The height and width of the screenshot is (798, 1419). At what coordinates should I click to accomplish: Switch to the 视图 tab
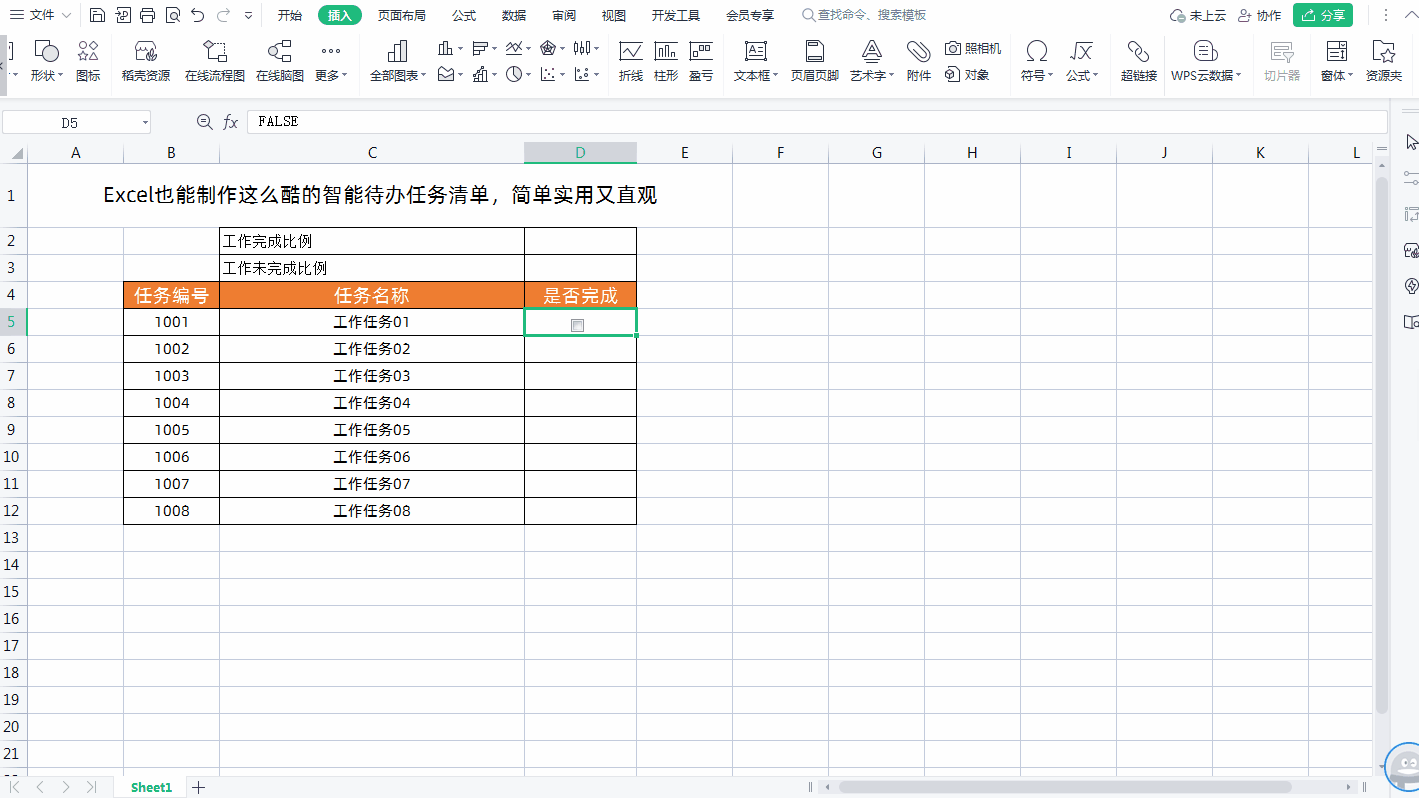[x=614, y=15]
